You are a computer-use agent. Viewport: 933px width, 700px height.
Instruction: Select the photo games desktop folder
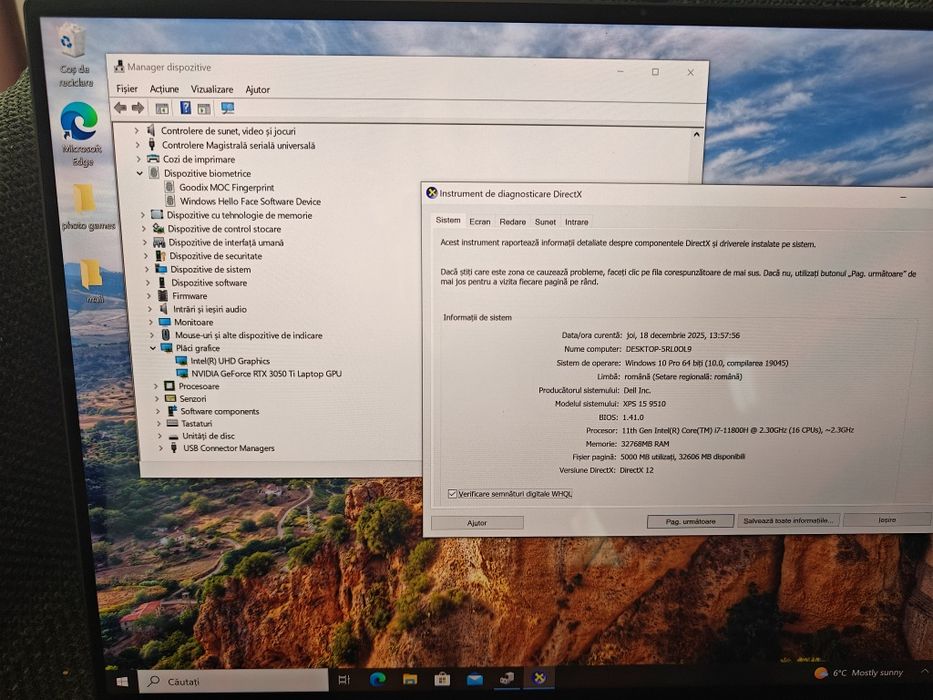[x=87, y=207]
